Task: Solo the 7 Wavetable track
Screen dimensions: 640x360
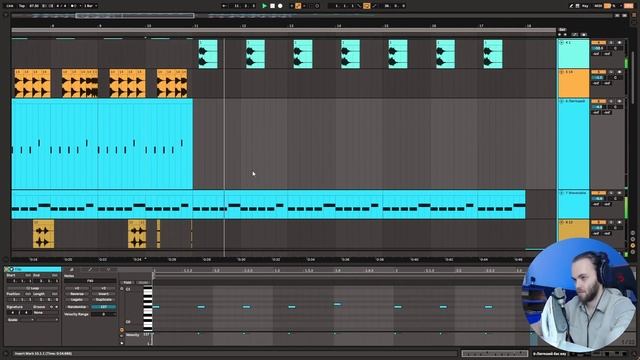Action: coord(611,193)
